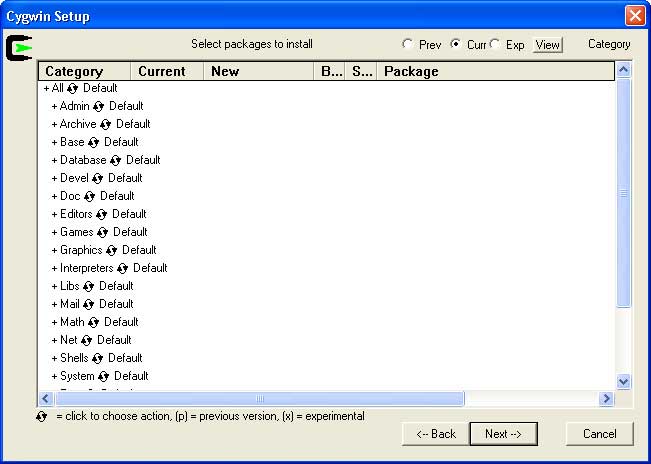Click the New column header

click(259, 71)
